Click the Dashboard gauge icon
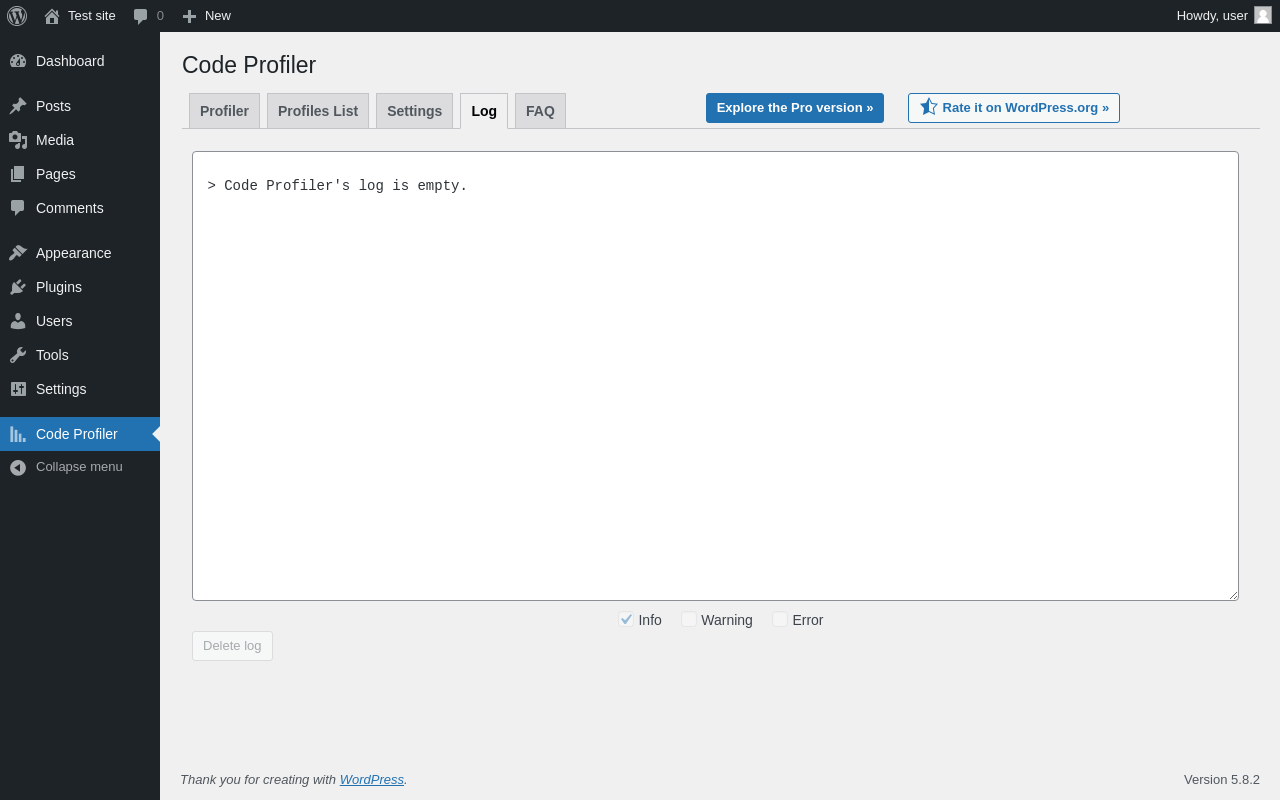This screenshot has height=800, width=1280. 18,61
